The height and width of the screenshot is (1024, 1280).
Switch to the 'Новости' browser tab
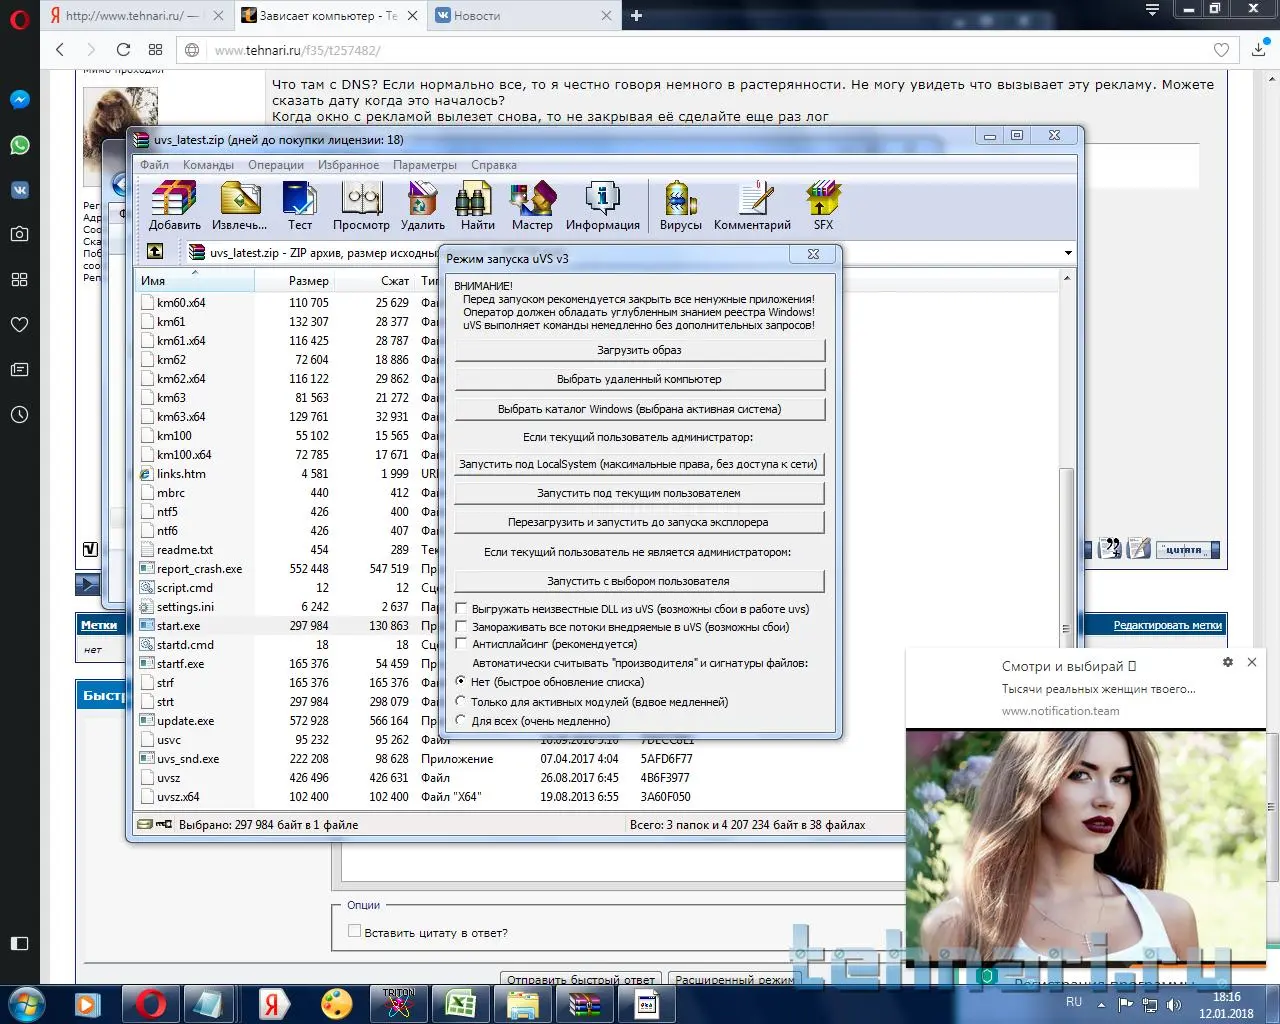[x=525, y=16]
